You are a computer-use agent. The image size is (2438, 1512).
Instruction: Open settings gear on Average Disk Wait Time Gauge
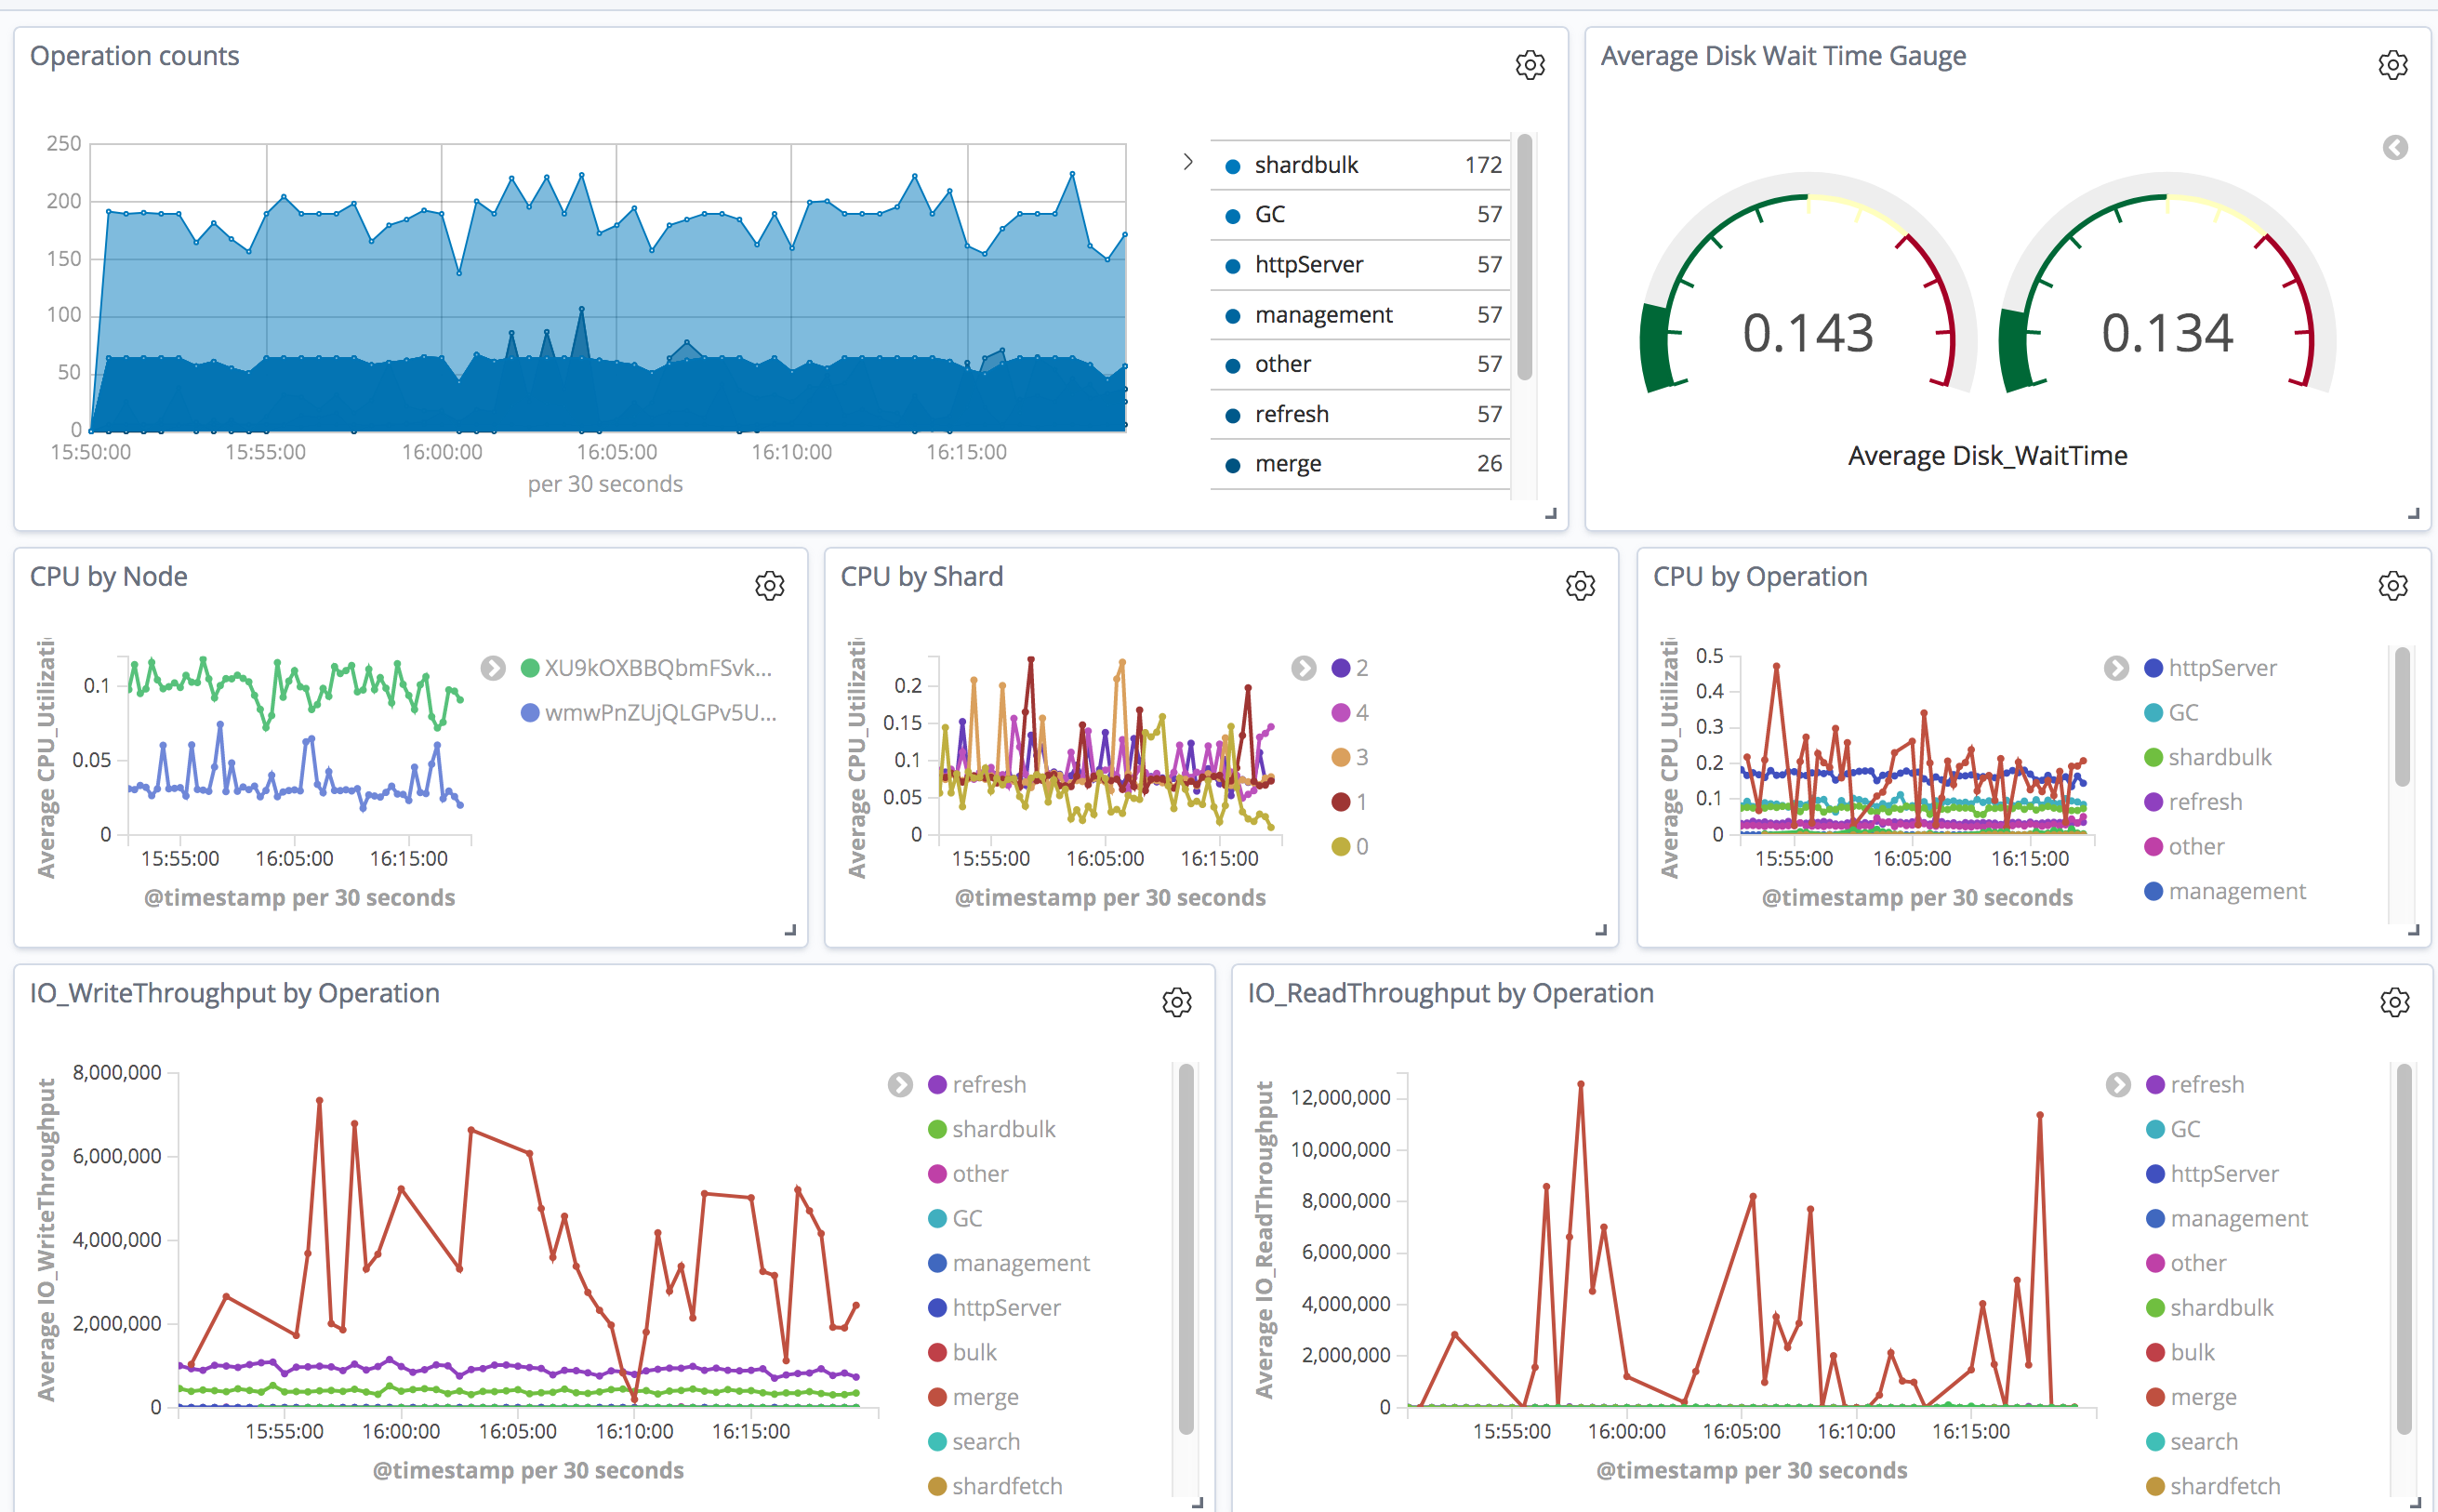(x=2393, y=64)
